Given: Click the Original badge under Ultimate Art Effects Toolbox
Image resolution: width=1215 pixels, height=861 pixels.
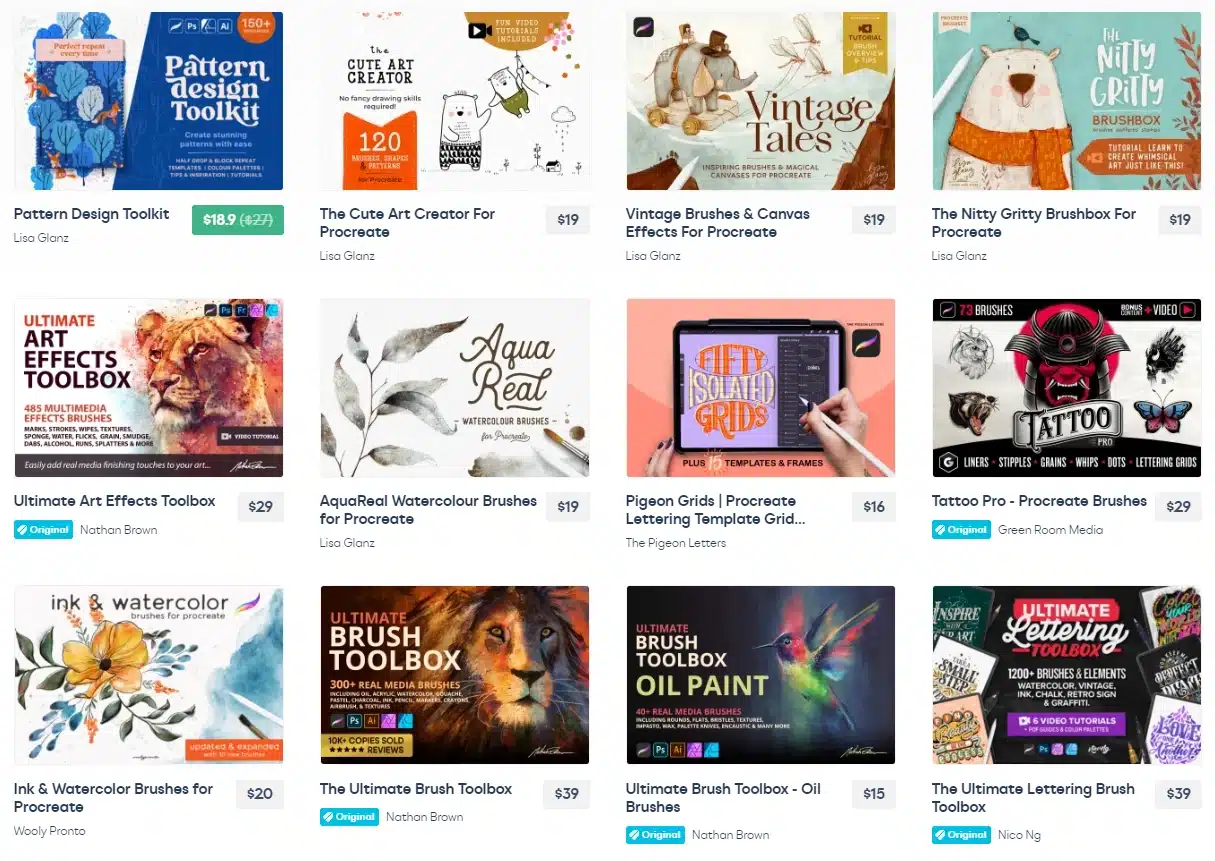Looking at the screenshot, I should coord(43,530).
